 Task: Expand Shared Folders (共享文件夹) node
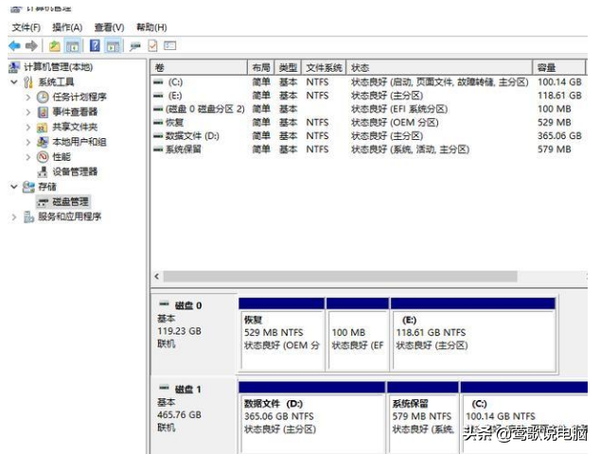(x=28, y=127)
